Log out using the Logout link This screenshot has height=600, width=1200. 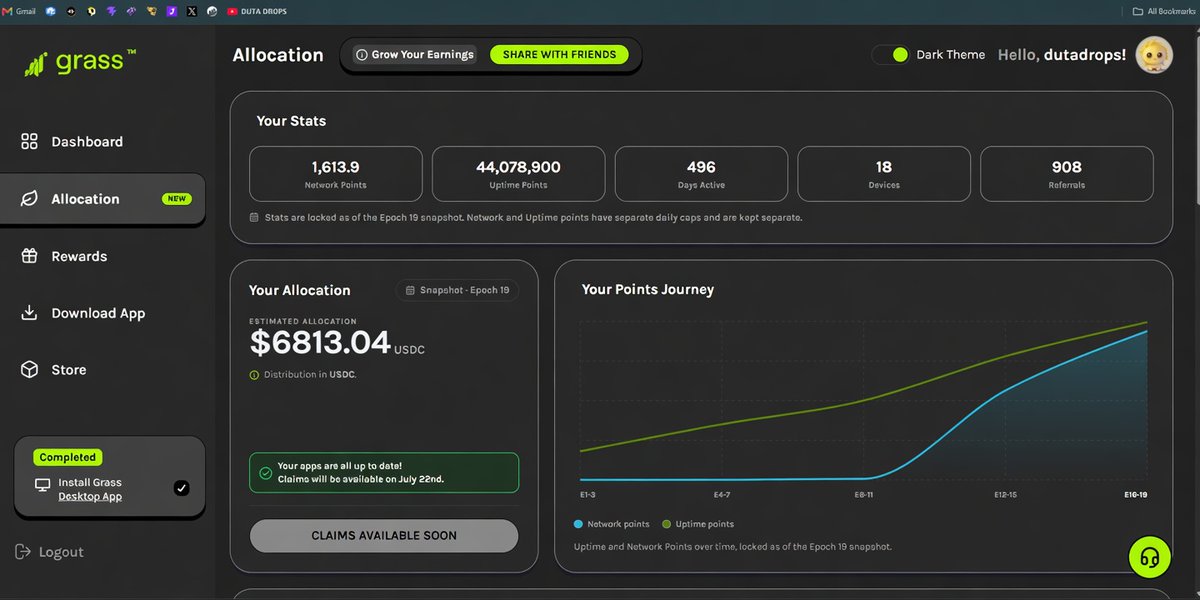(50, 552)
